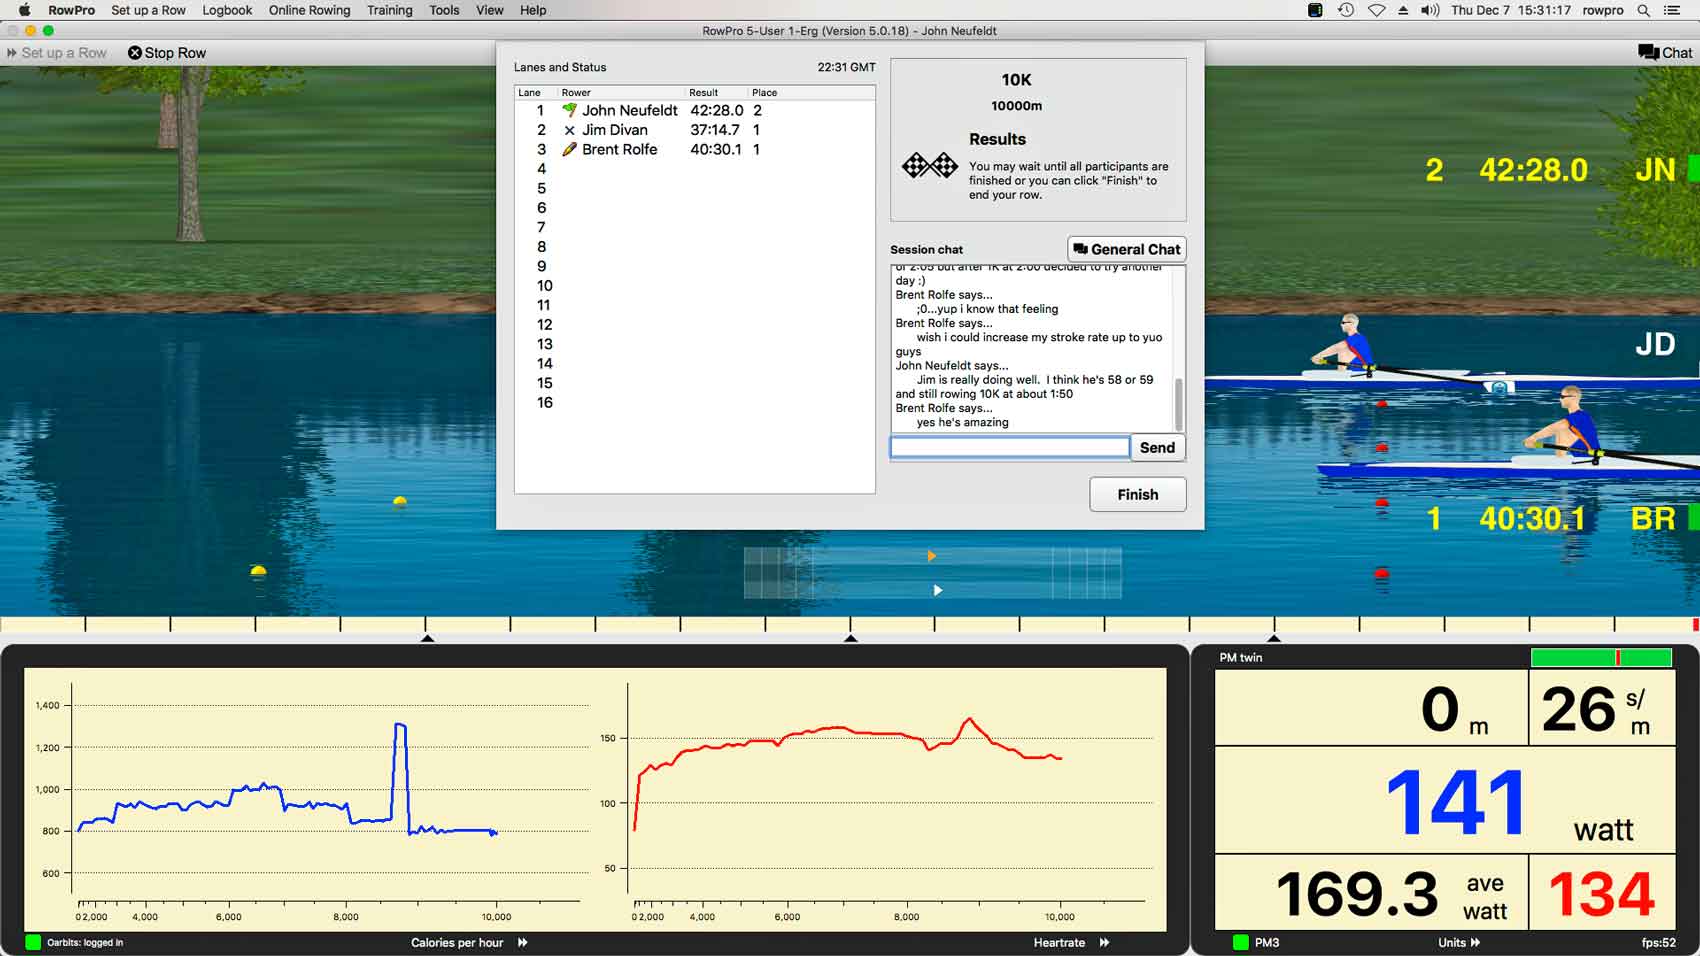
Task: Open the Apple menu
Action: tap(24, 10)
